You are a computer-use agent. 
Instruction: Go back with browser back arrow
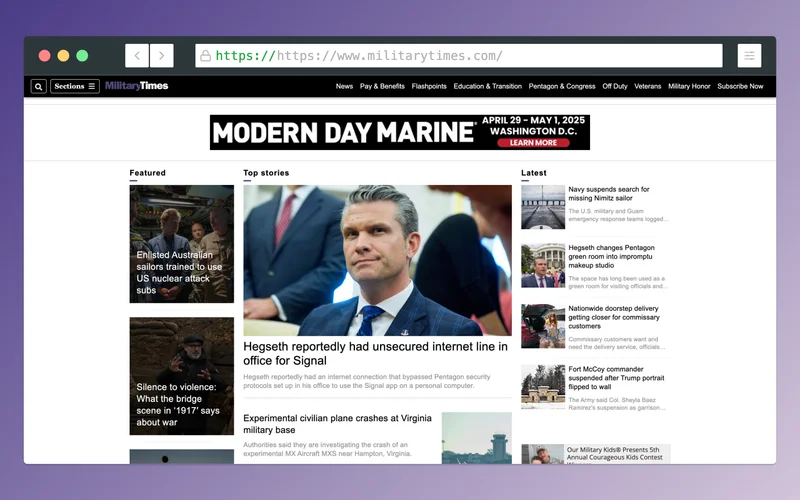pos(137,56)
